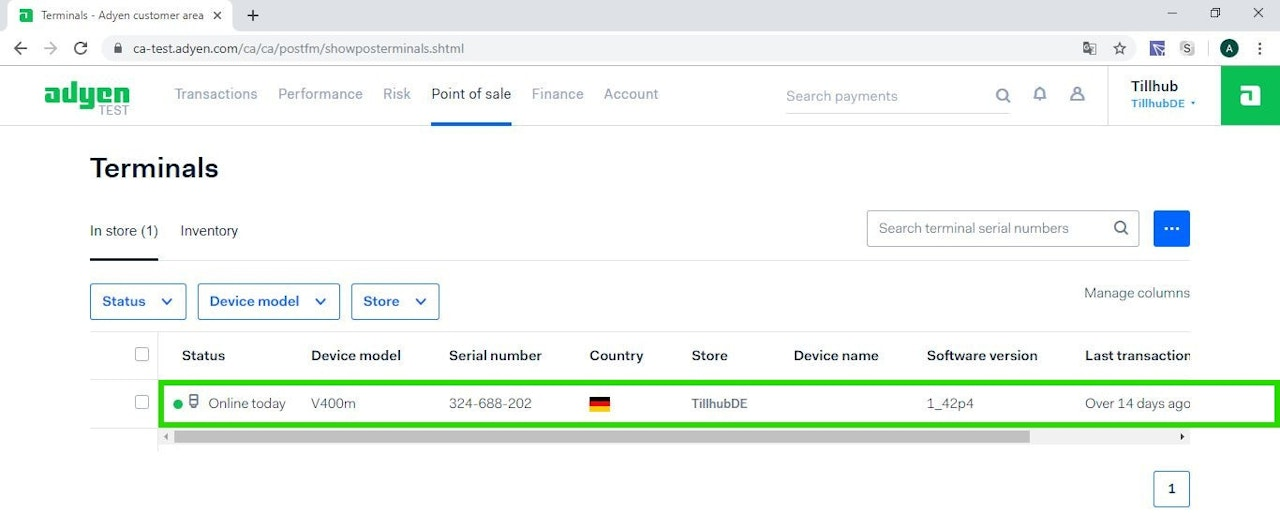Click serial number 324-688-202
This screenshot has width=1280, height=513.
pyautogui.click(x=490, y=404)
